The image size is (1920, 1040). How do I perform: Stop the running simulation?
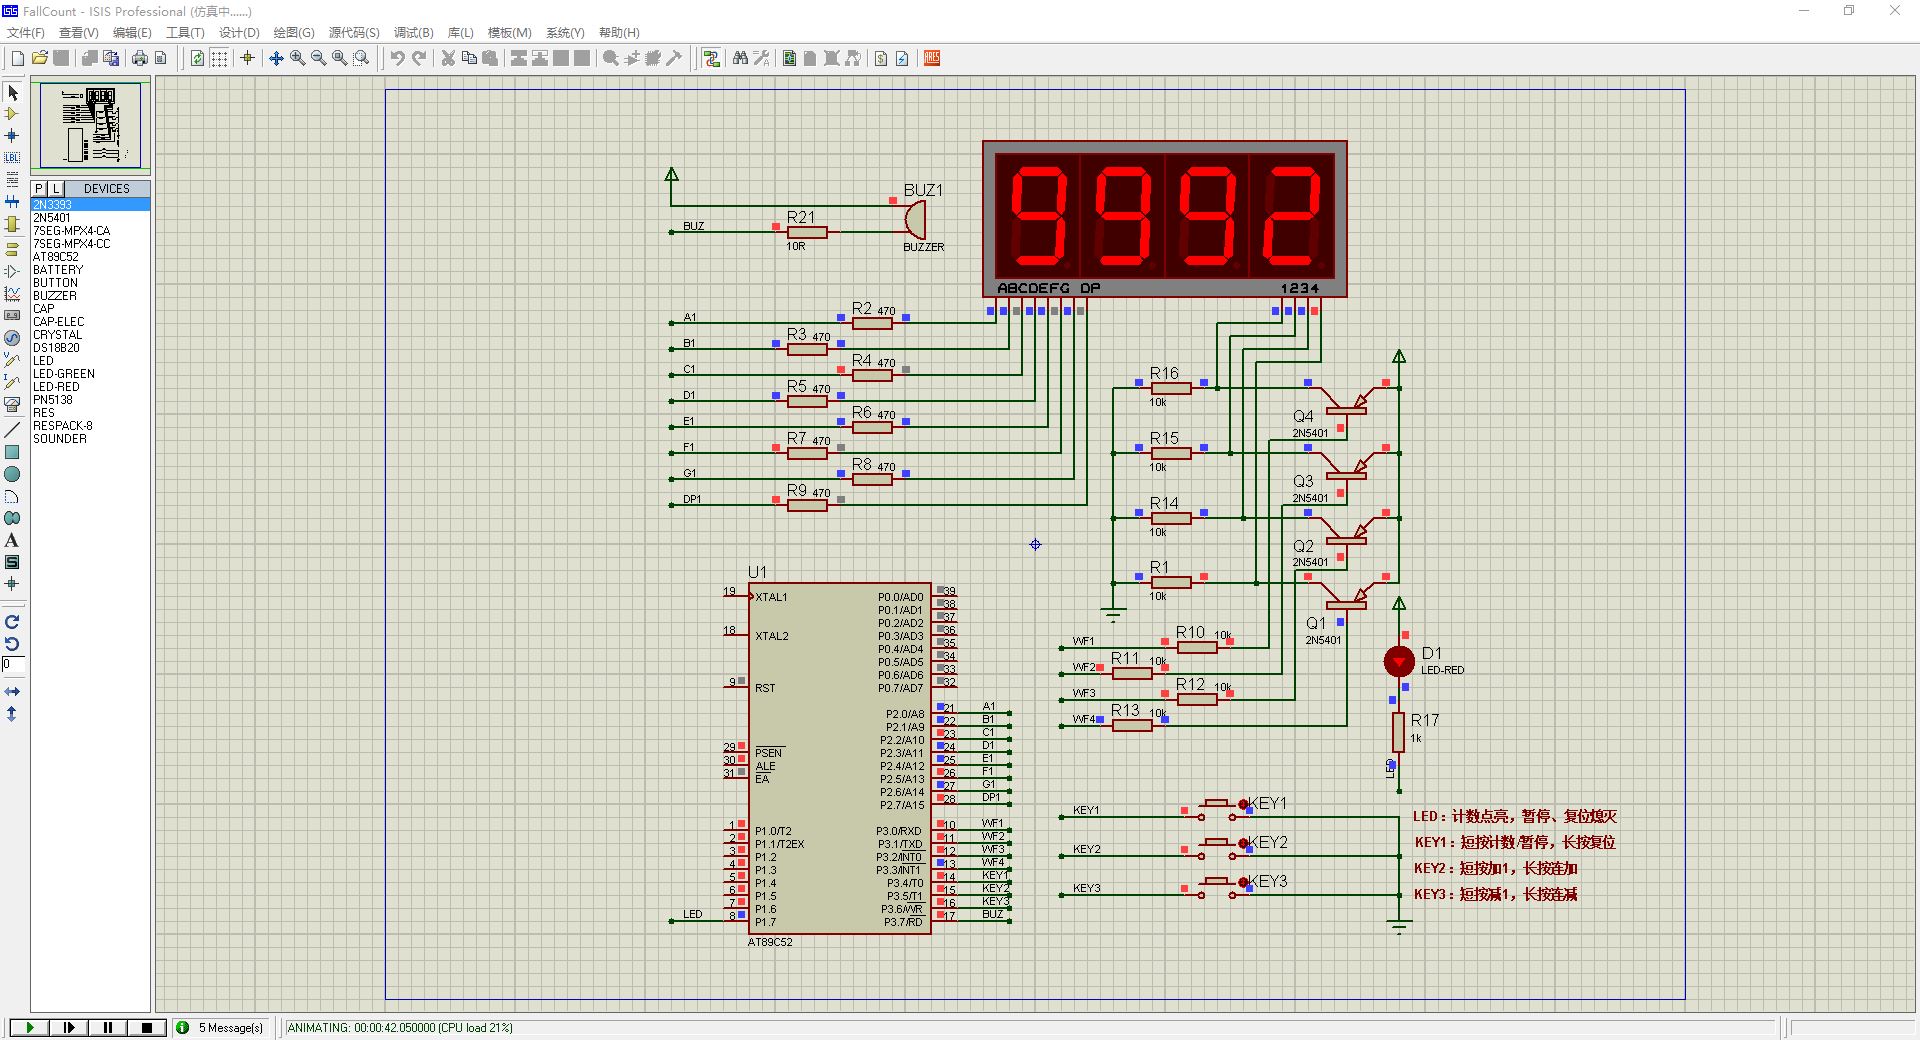[x=147, y=1027]
